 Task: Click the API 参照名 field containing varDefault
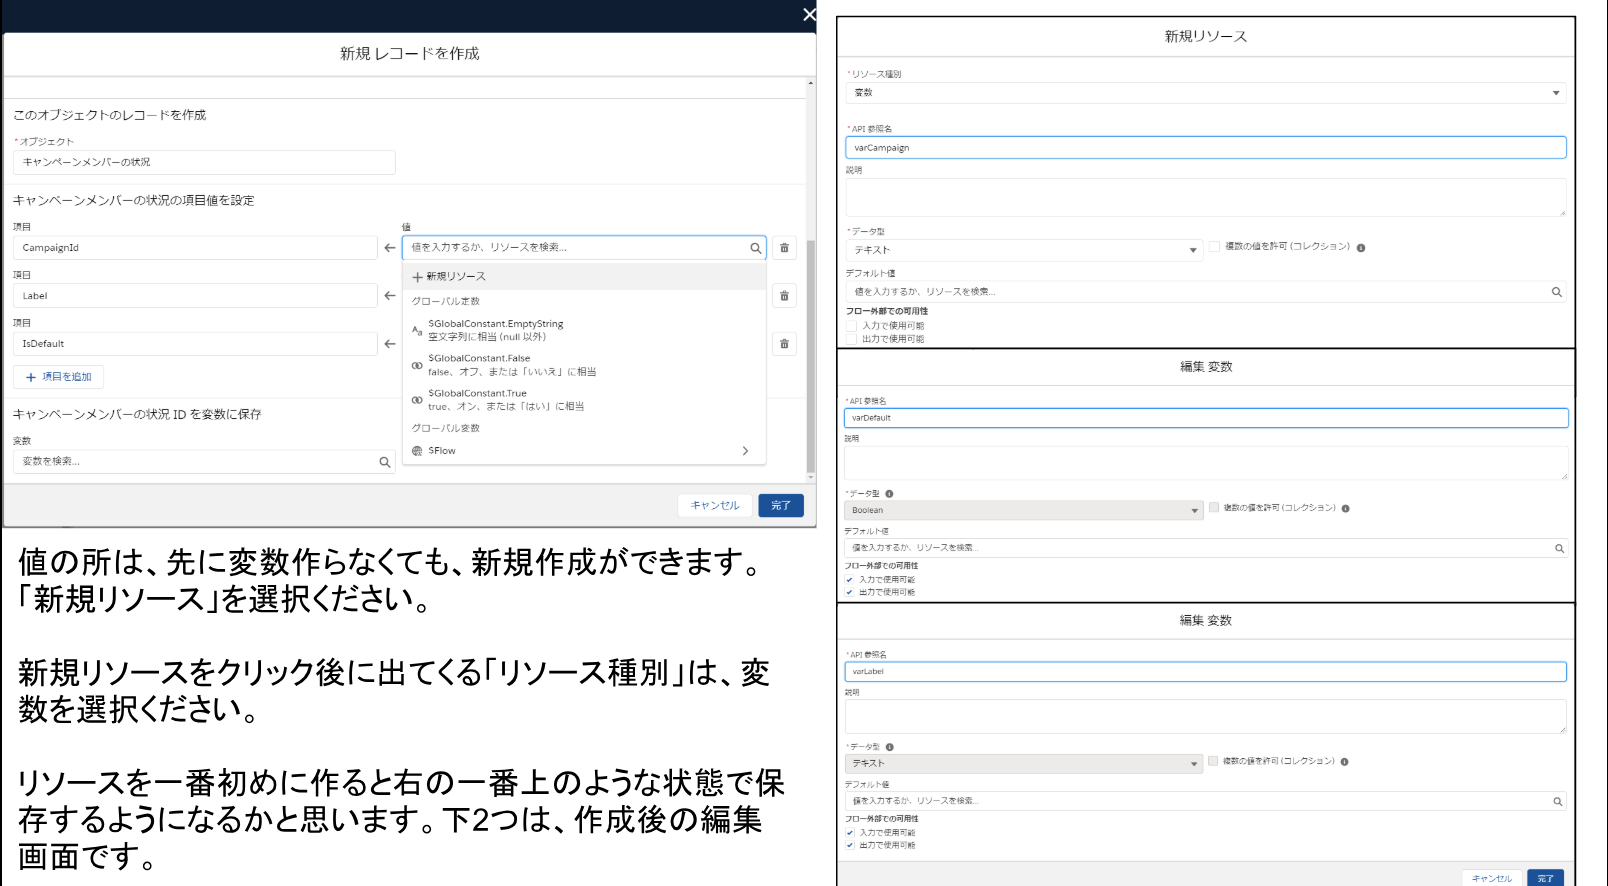1205,418
